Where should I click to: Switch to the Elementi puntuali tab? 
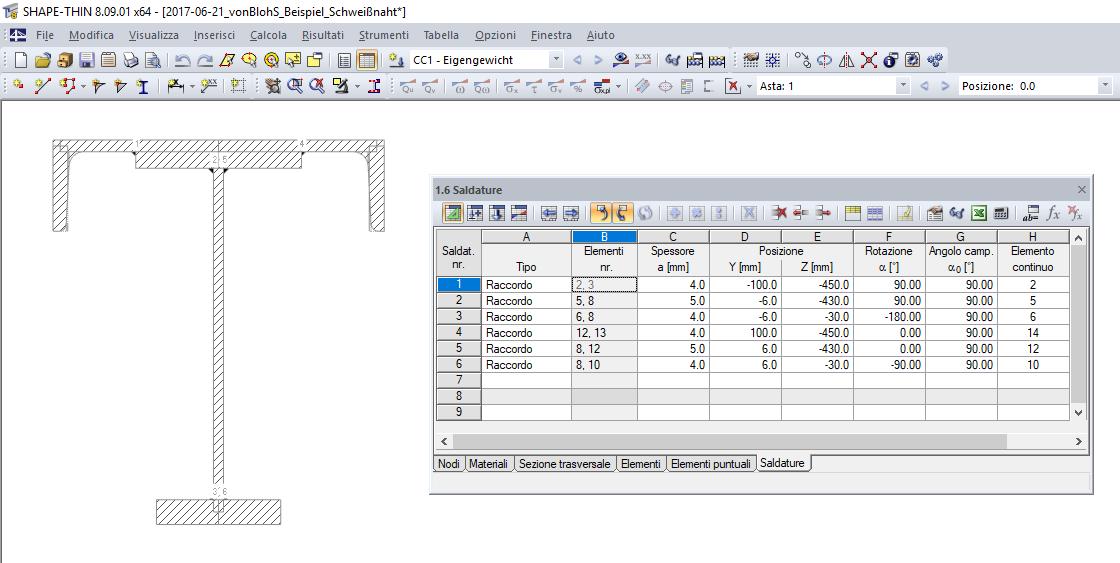711,464
